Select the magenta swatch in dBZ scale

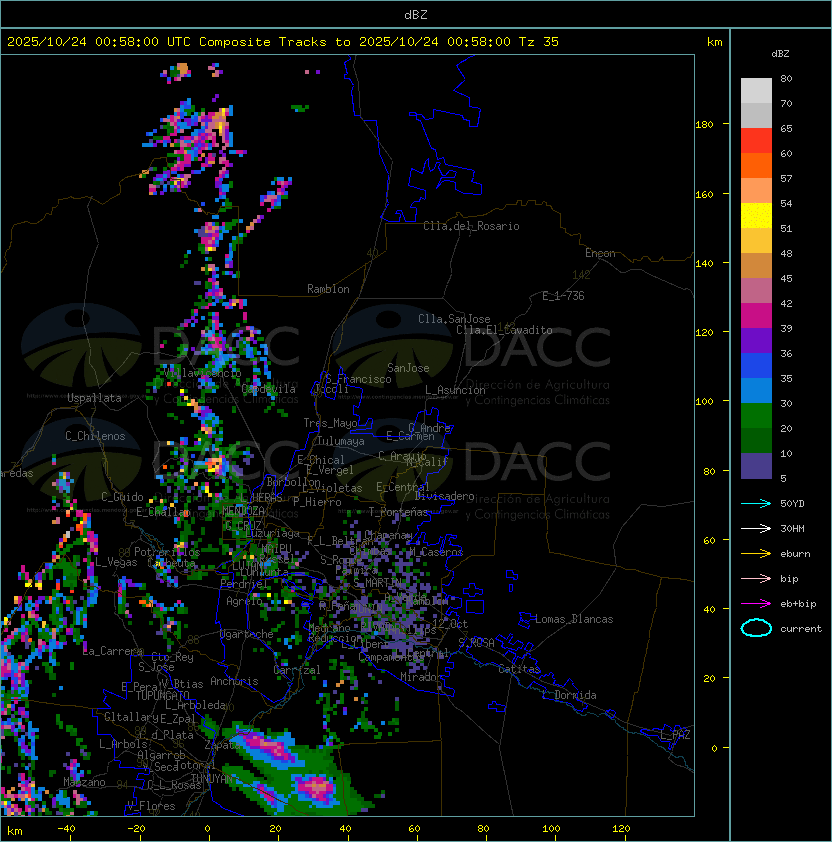pyautogui.click(x=756, y=316)
